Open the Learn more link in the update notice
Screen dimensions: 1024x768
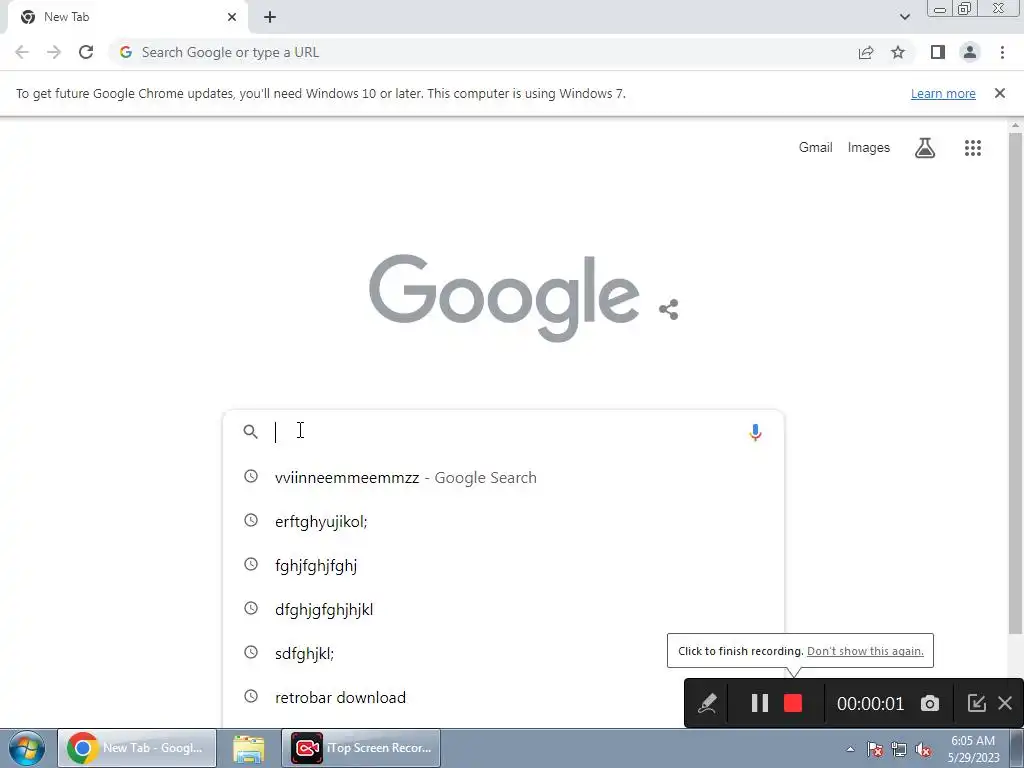[943, 93]
